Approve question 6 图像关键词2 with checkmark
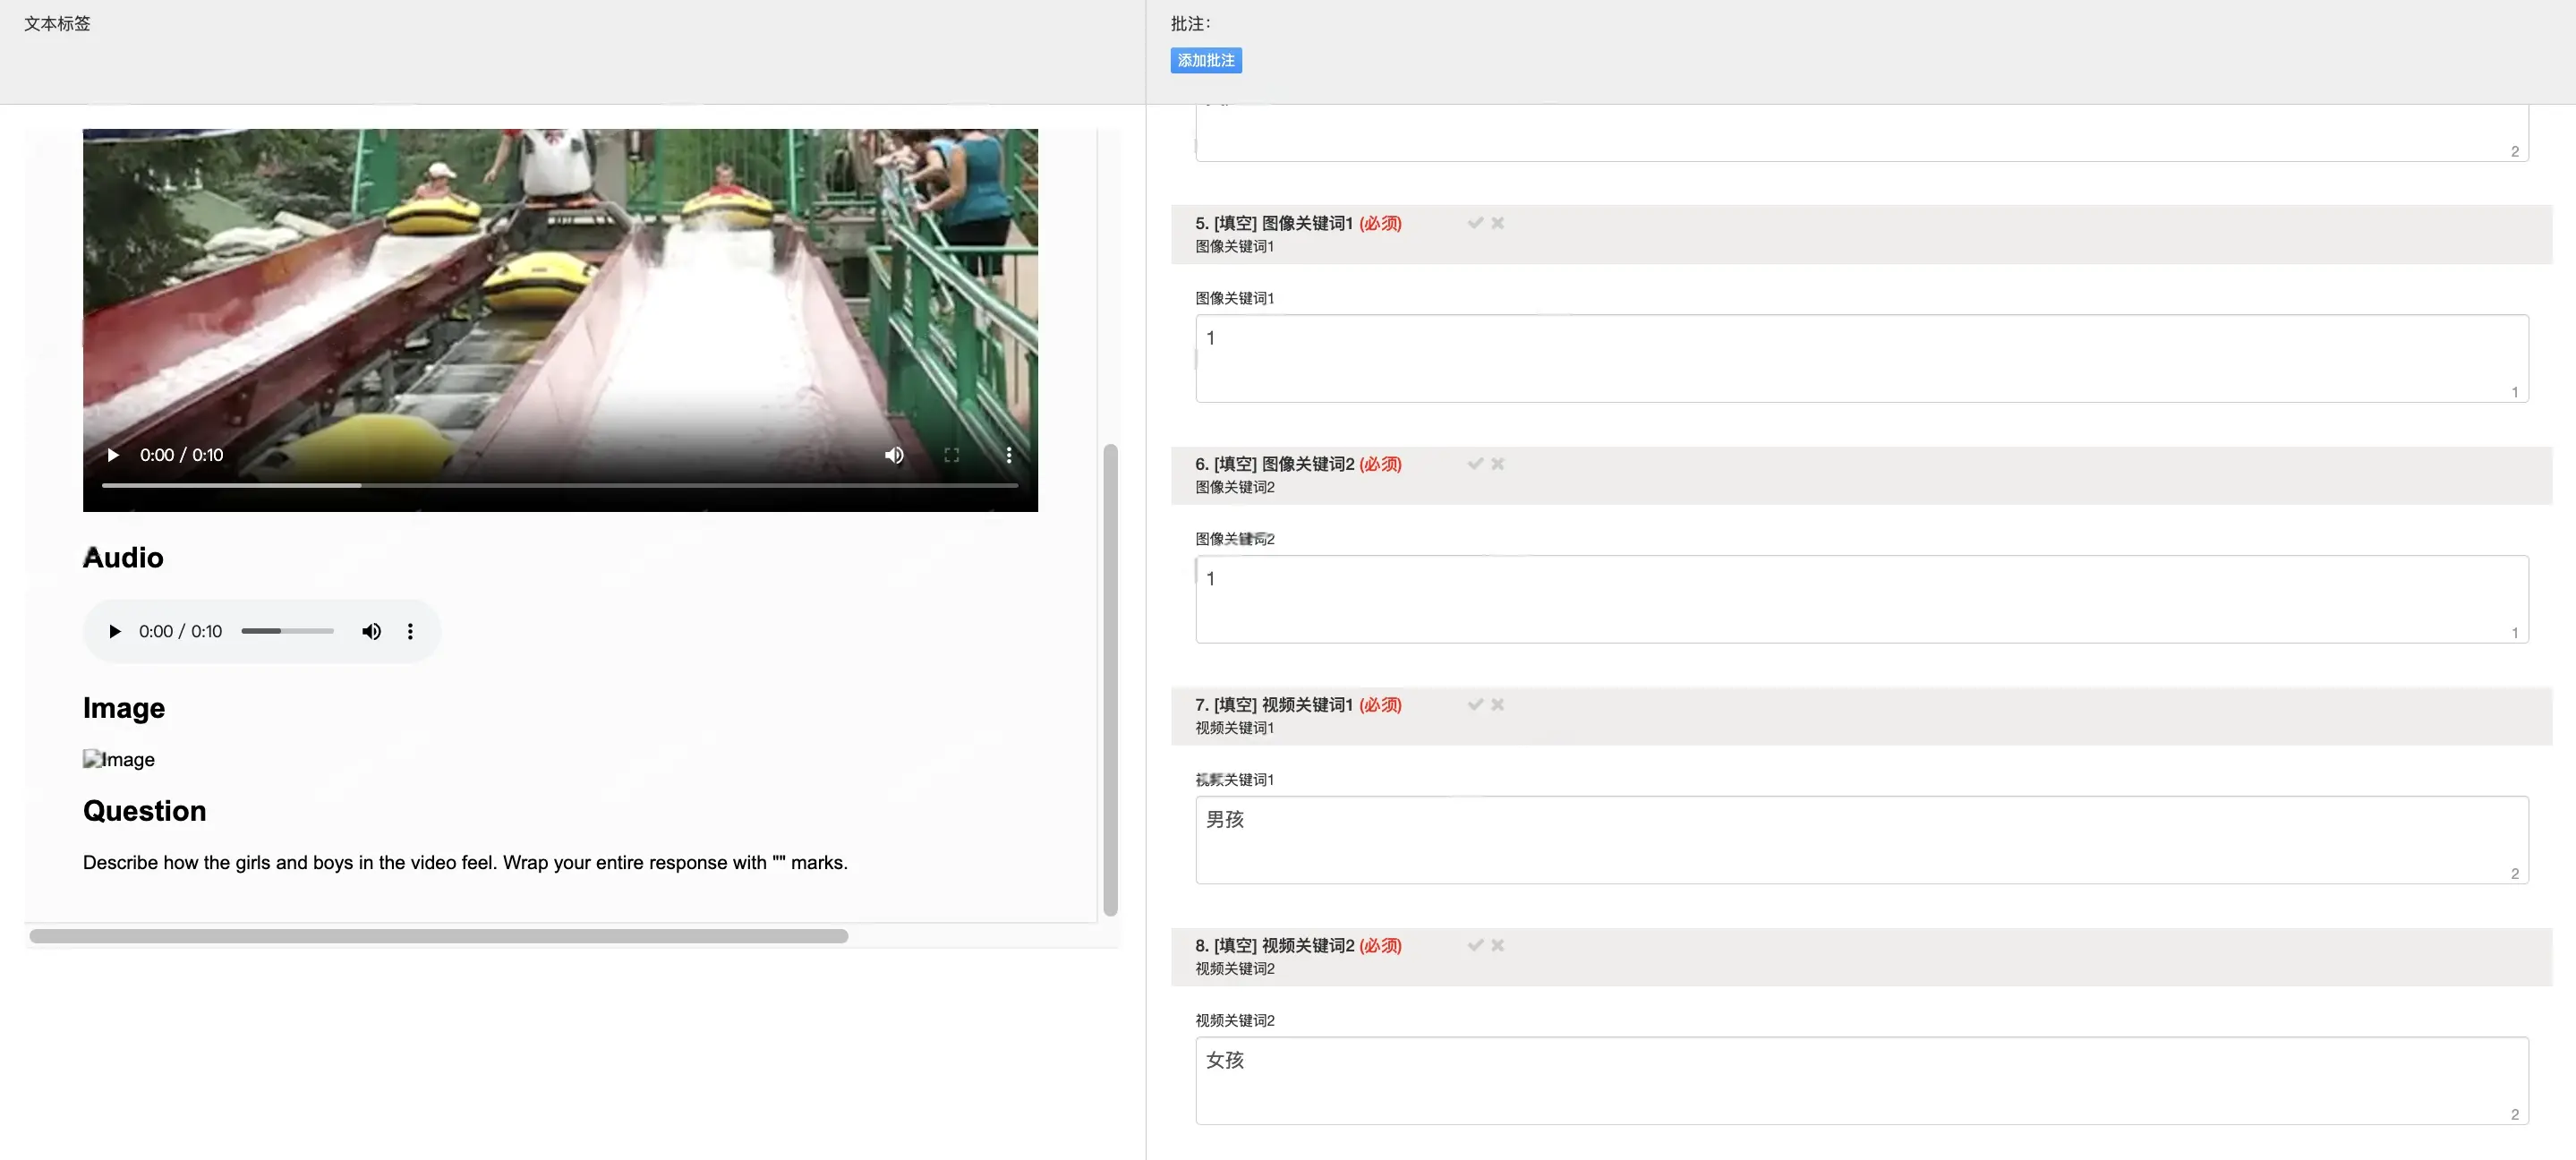2576x1160 pixels. click(1475, 464)
